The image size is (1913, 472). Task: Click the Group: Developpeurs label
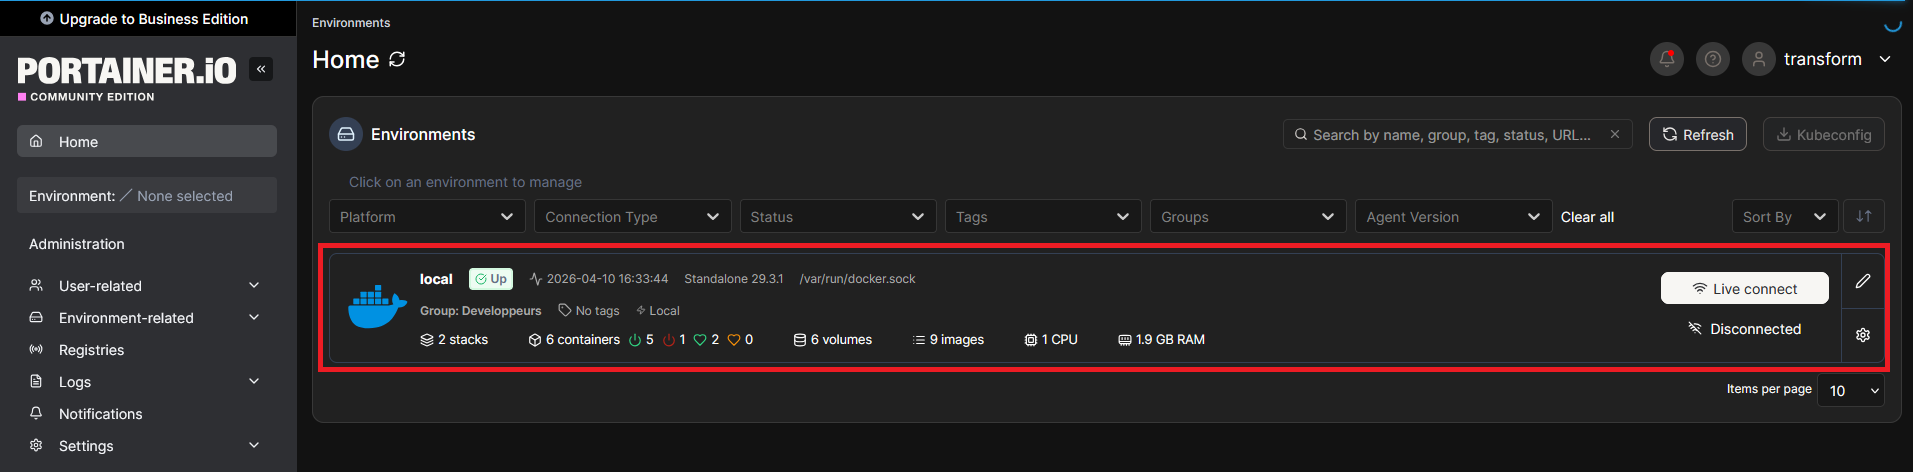[481, 311]
